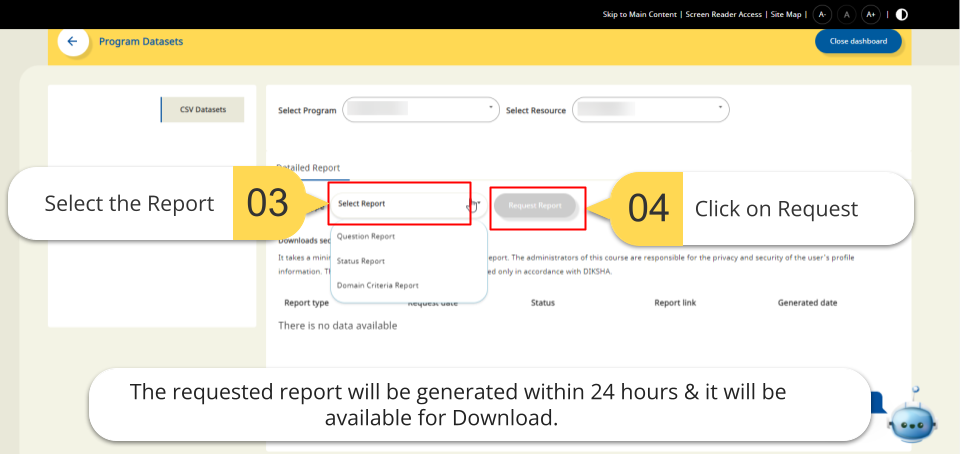Increase font size with A+ icon
This screenshot has width=960, height=454.
pos(870,14)
